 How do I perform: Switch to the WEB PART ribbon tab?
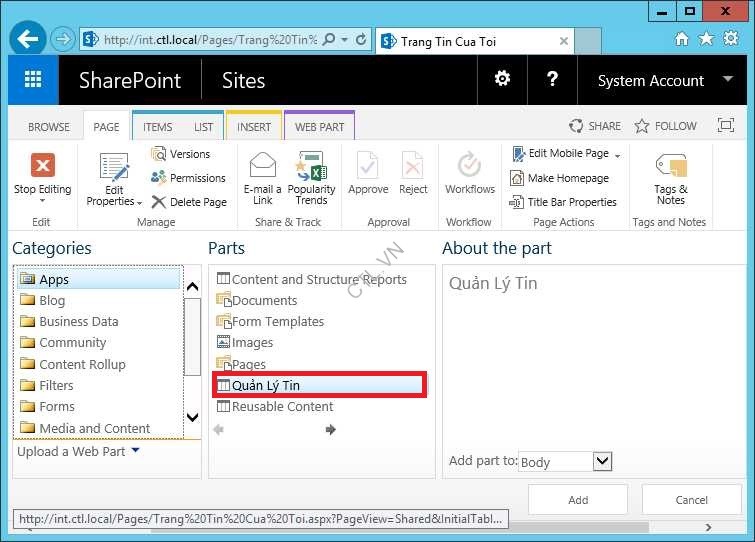[x=319, y=127]
